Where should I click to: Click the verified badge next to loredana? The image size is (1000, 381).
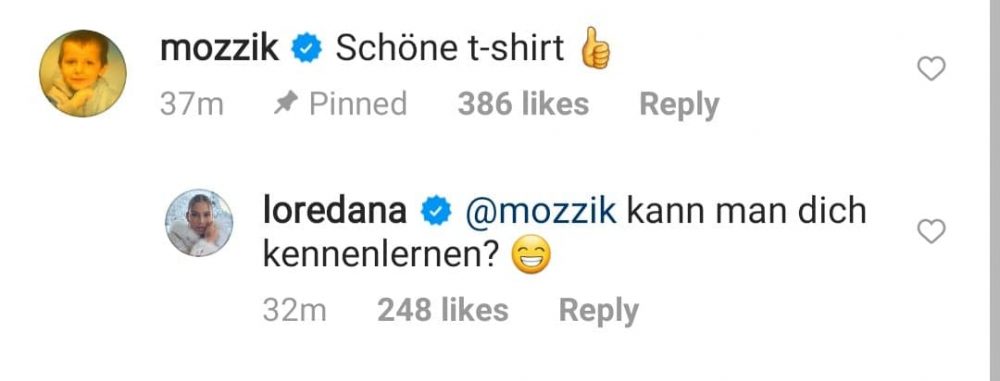[436, 213]
